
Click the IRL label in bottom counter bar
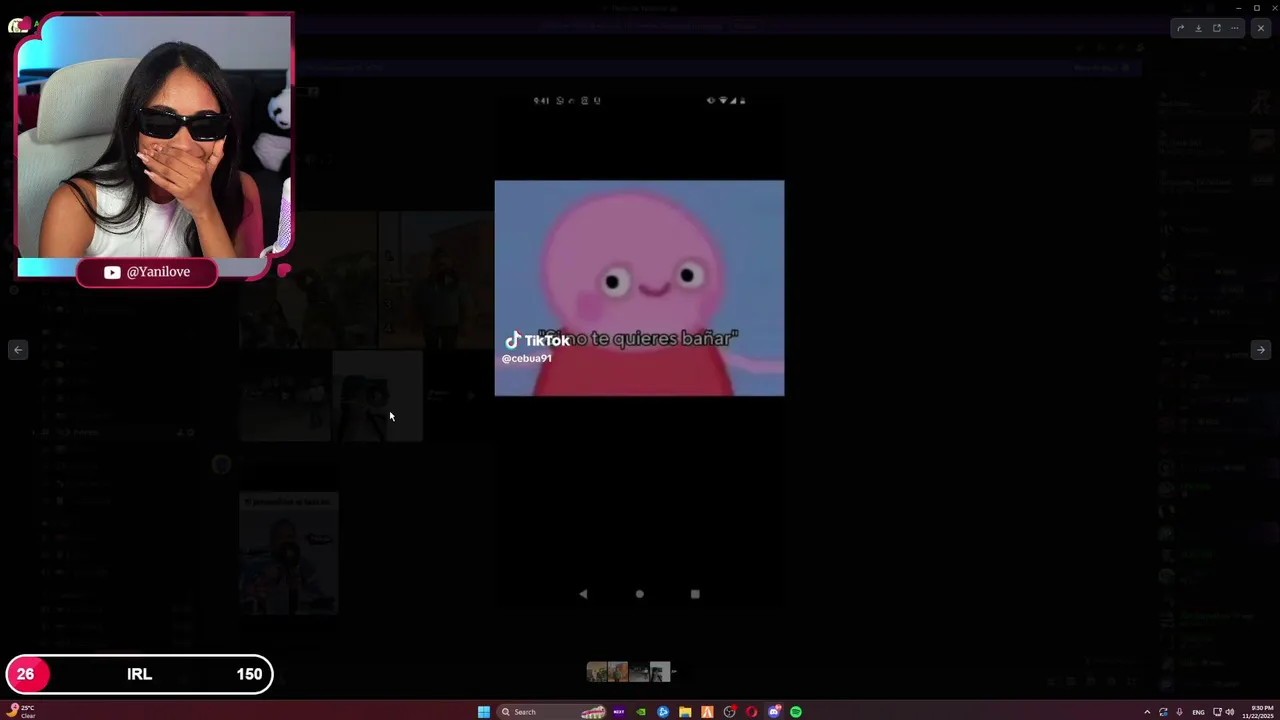pyautogui.click(x=139, y=674)
